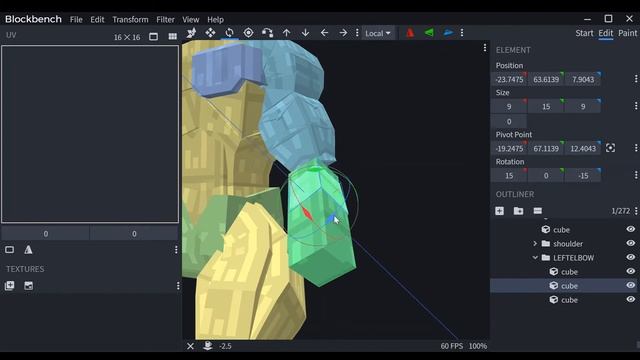The image size is (640, 360).
Task: Click the Pivot Point X field -19.2475
Action: [x=509, y=149]
